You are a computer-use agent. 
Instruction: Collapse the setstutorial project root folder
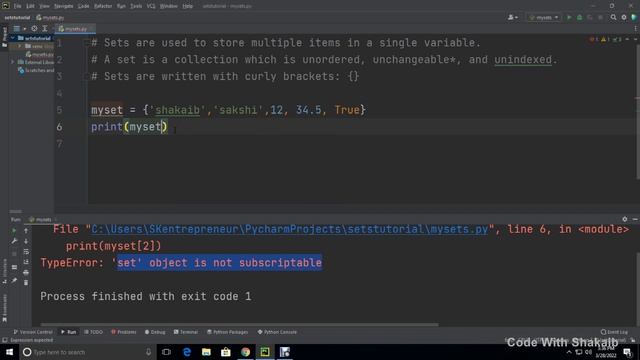13,38
